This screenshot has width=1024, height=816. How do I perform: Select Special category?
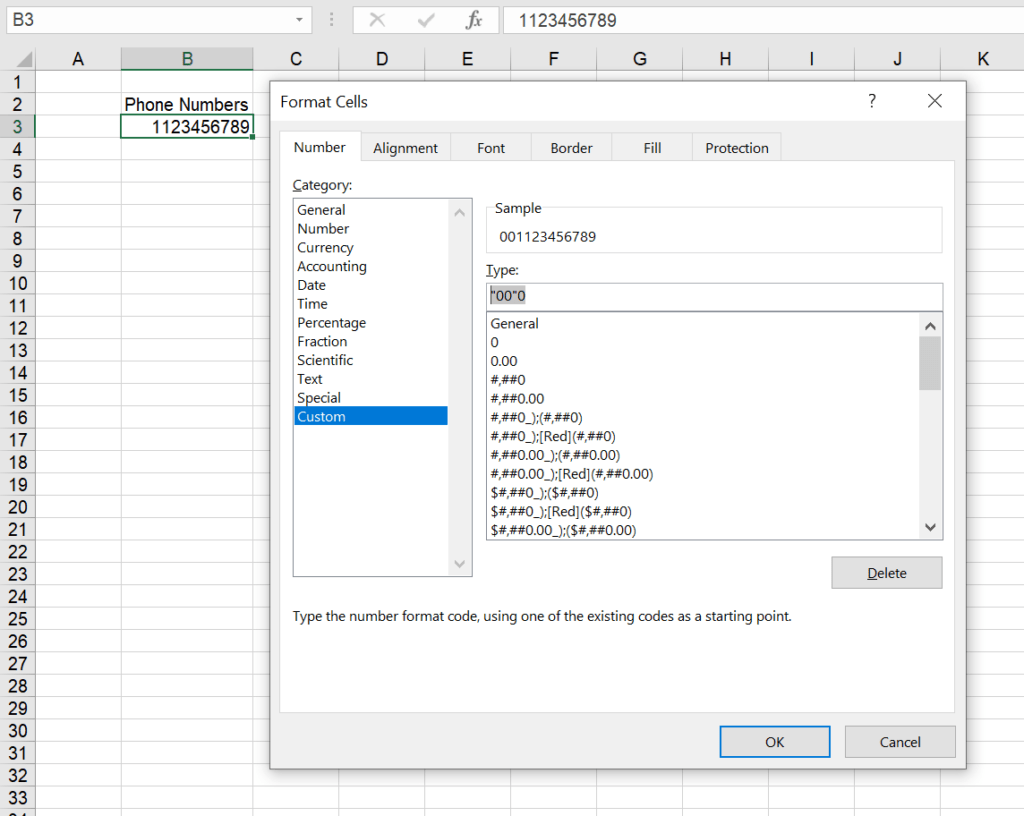click(x=371, y=398)
